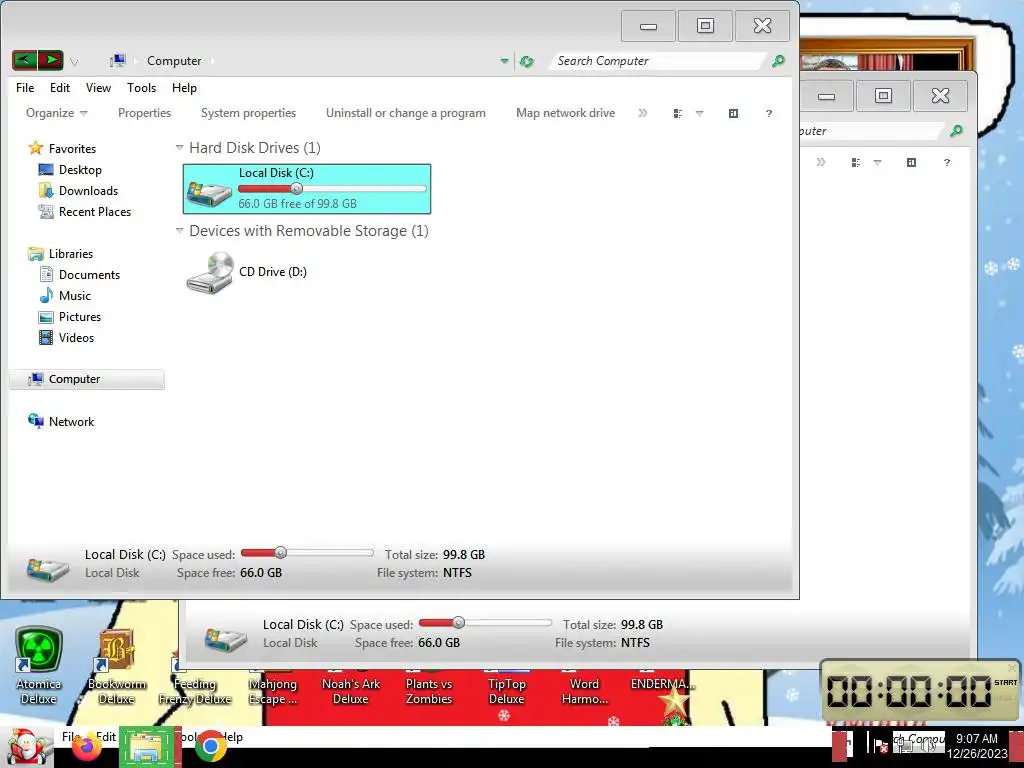Click the Firefox taskbar icon
1024x768 pixels.
tap(86, 747)
